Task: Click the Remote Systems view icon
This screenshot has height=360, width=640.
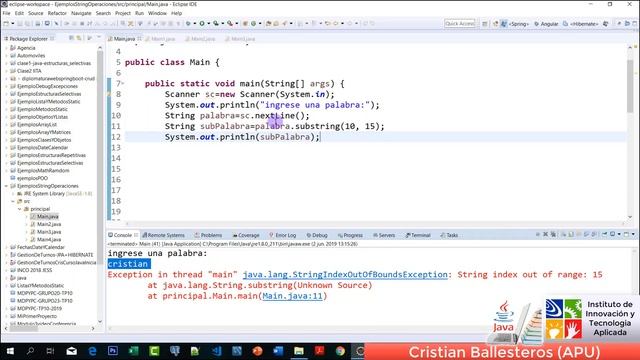Action: pyautogui.click(x=145, y=235)
